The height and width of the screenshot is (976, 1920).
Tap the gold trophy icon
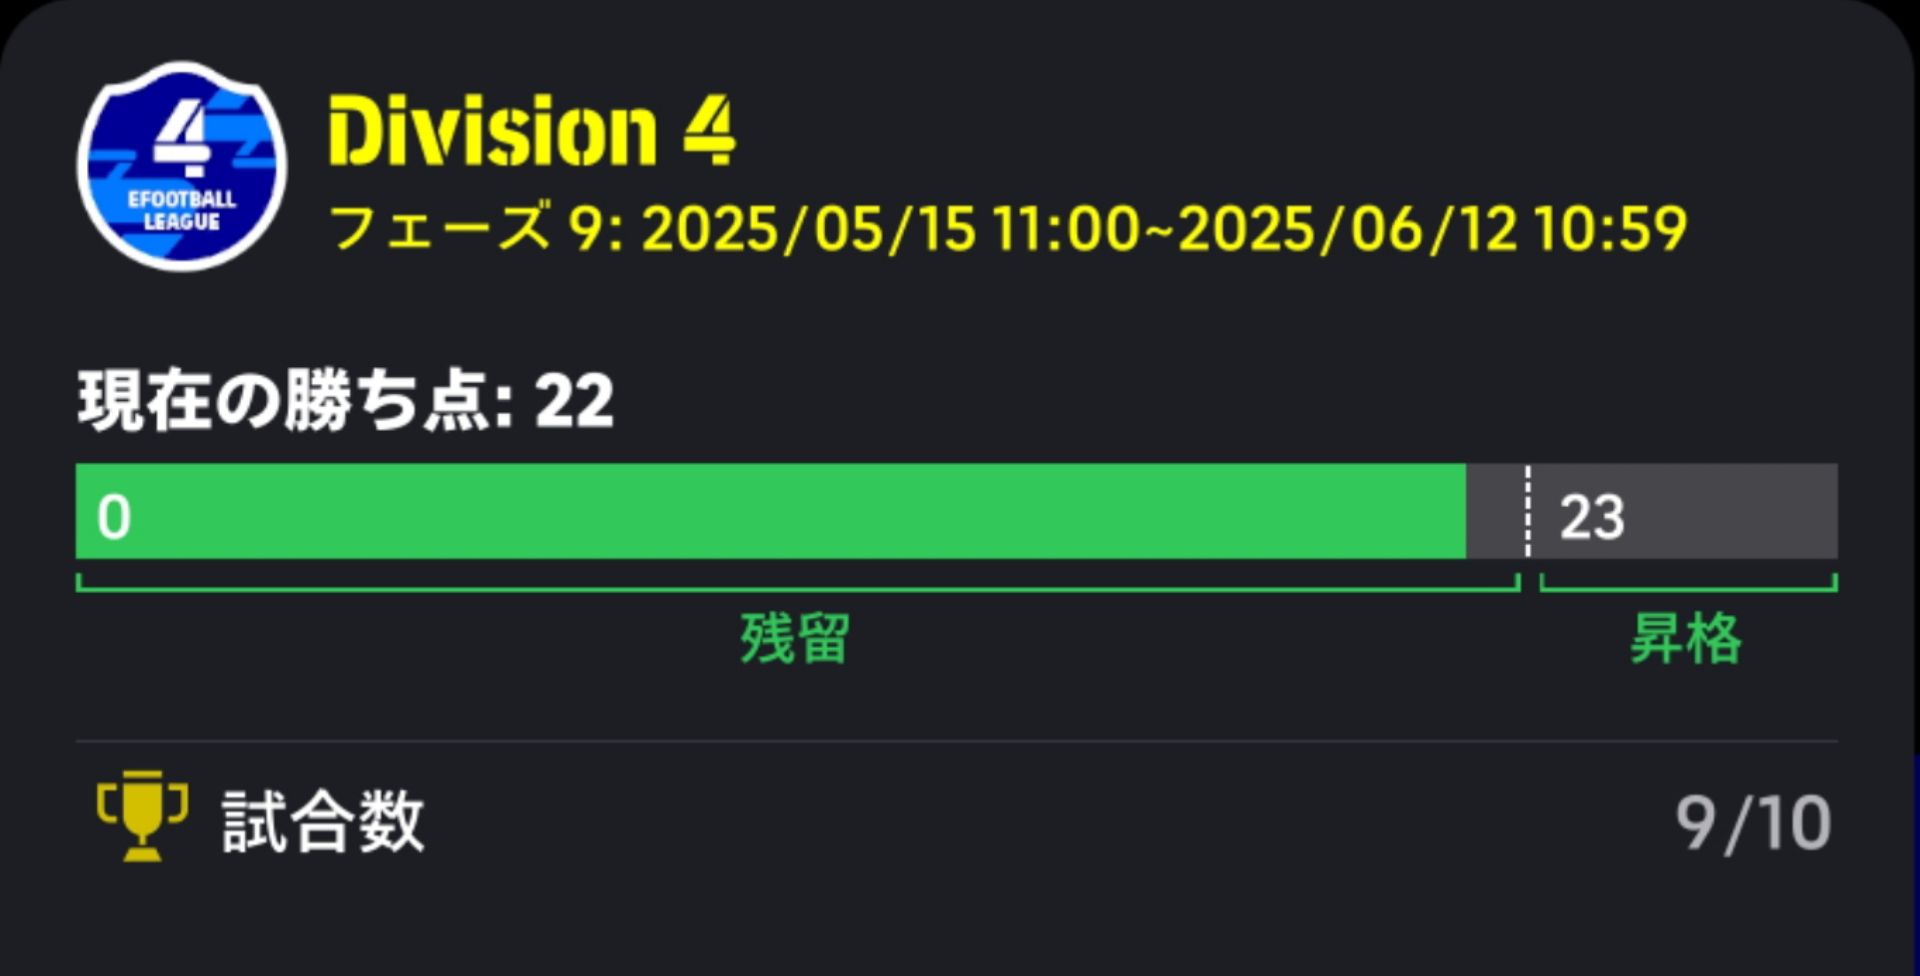[x=142, y=814]
